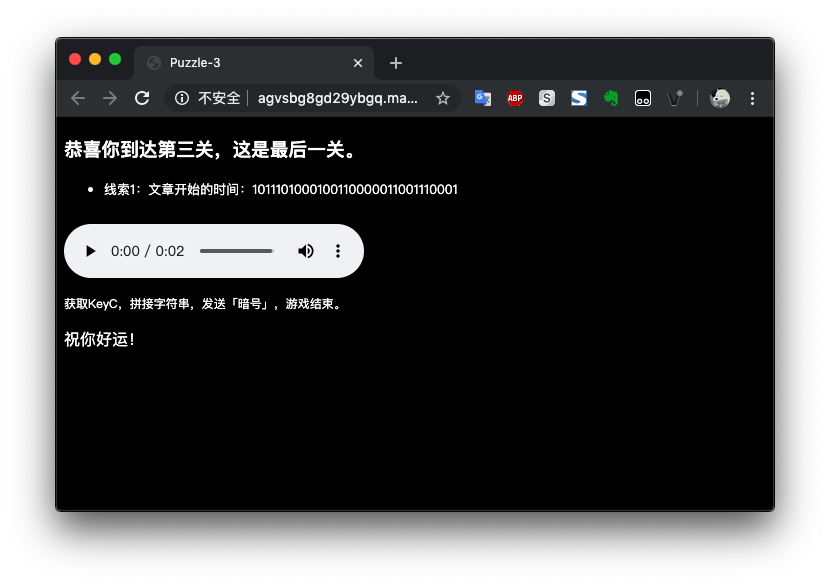This screenshot has height=585, width=830.
Task: Close the Puzzle-3 tab
Action: [x=358, y=63]
